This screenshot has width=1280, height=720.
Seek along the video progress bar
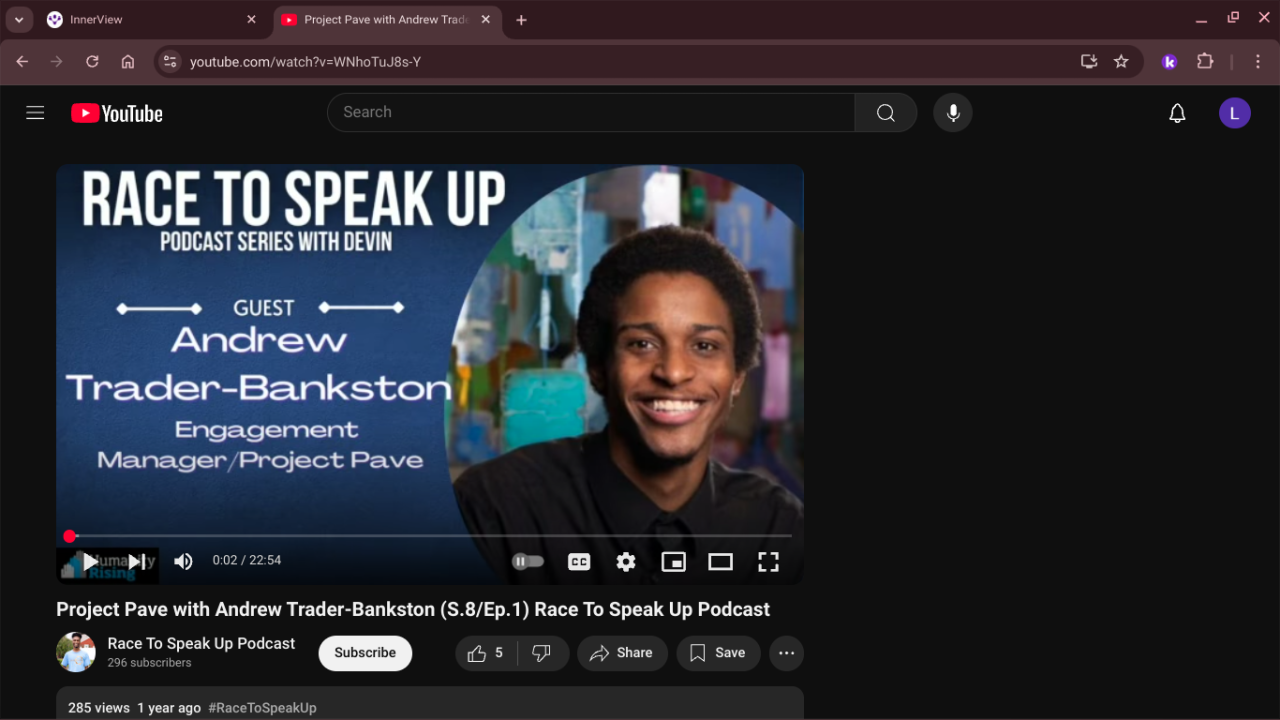430,536
